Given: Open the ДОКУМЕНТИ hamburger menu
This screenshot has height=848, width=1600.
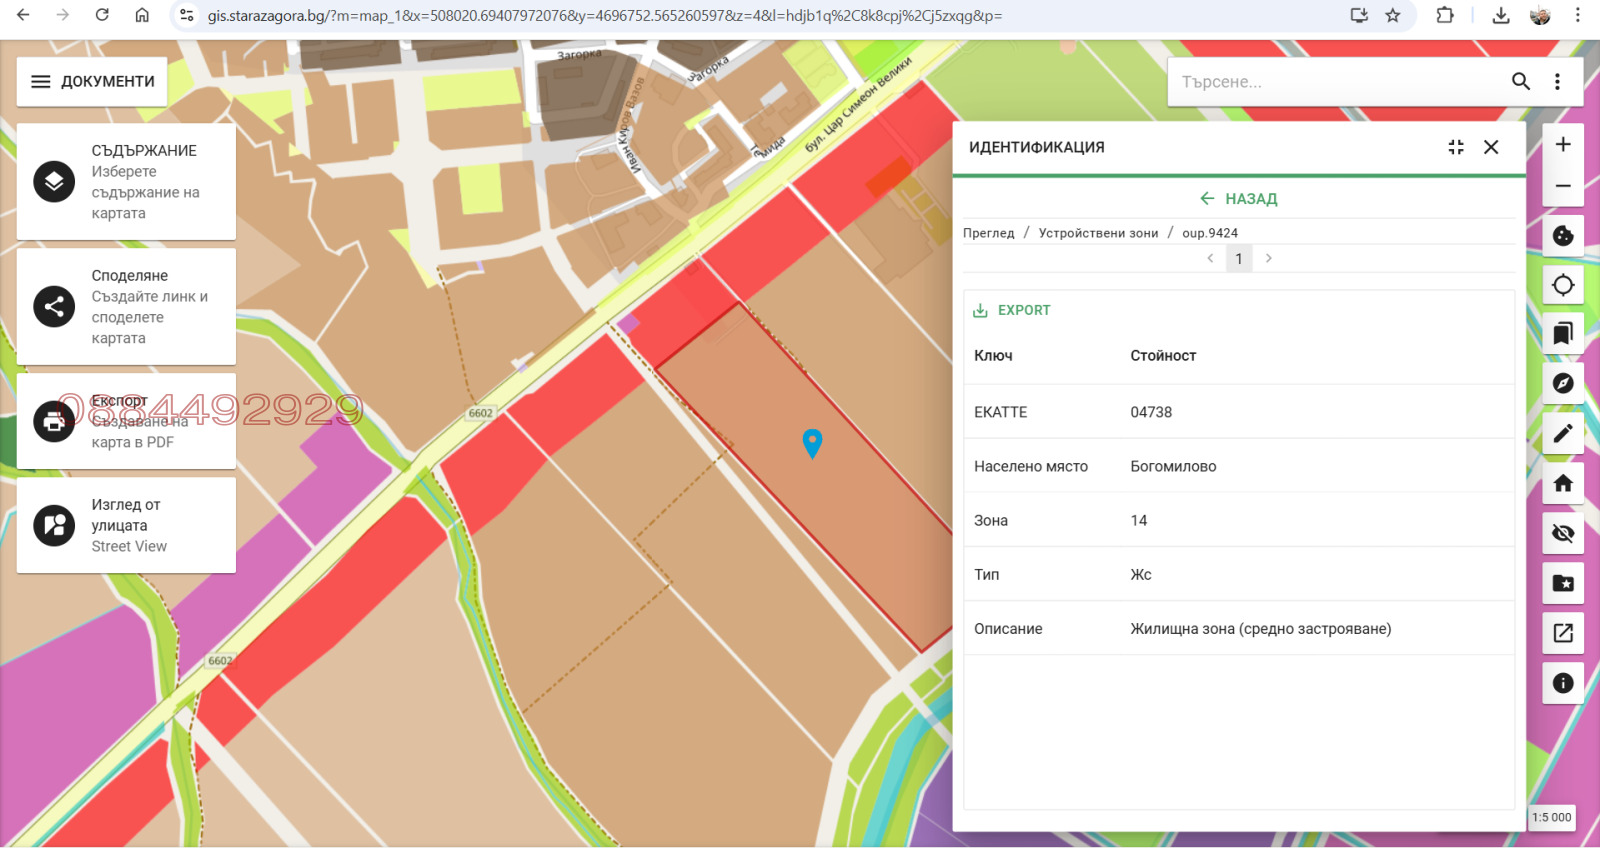Looking at the screenshot, I should tap(92, 82).
